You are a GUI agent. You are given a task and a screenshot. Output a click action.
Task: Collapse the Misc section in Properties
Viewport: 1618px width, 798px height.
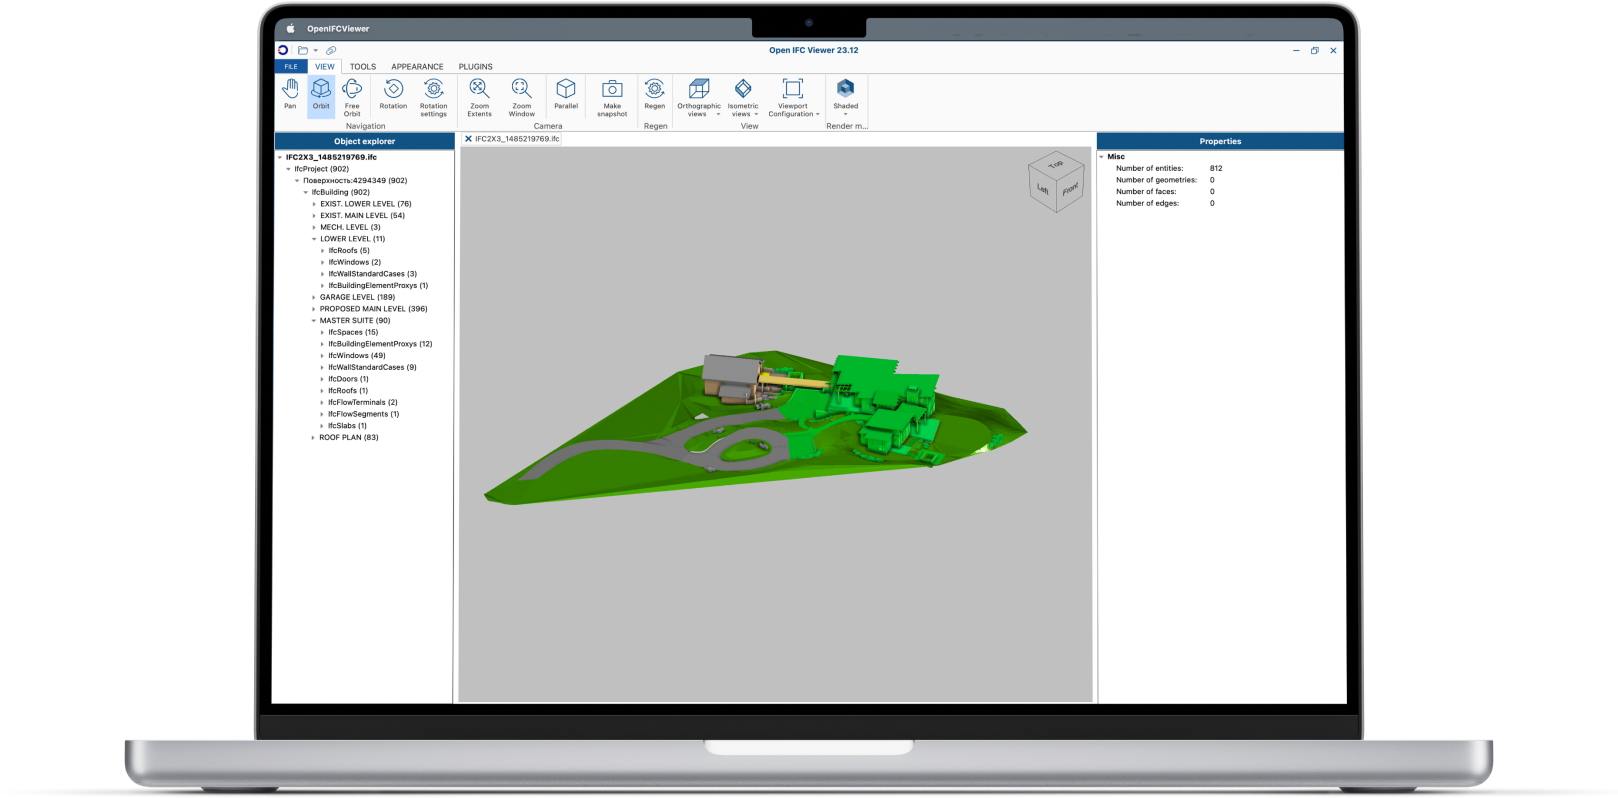(1102, 157)
